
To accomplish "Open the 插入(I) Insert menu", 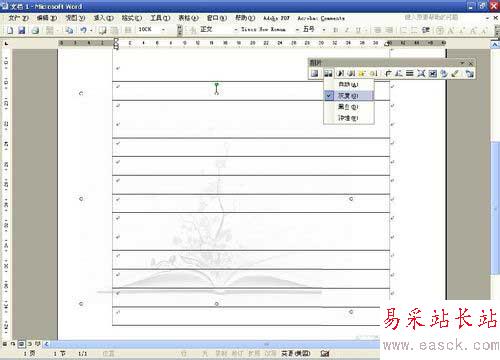I will point(103,18).
